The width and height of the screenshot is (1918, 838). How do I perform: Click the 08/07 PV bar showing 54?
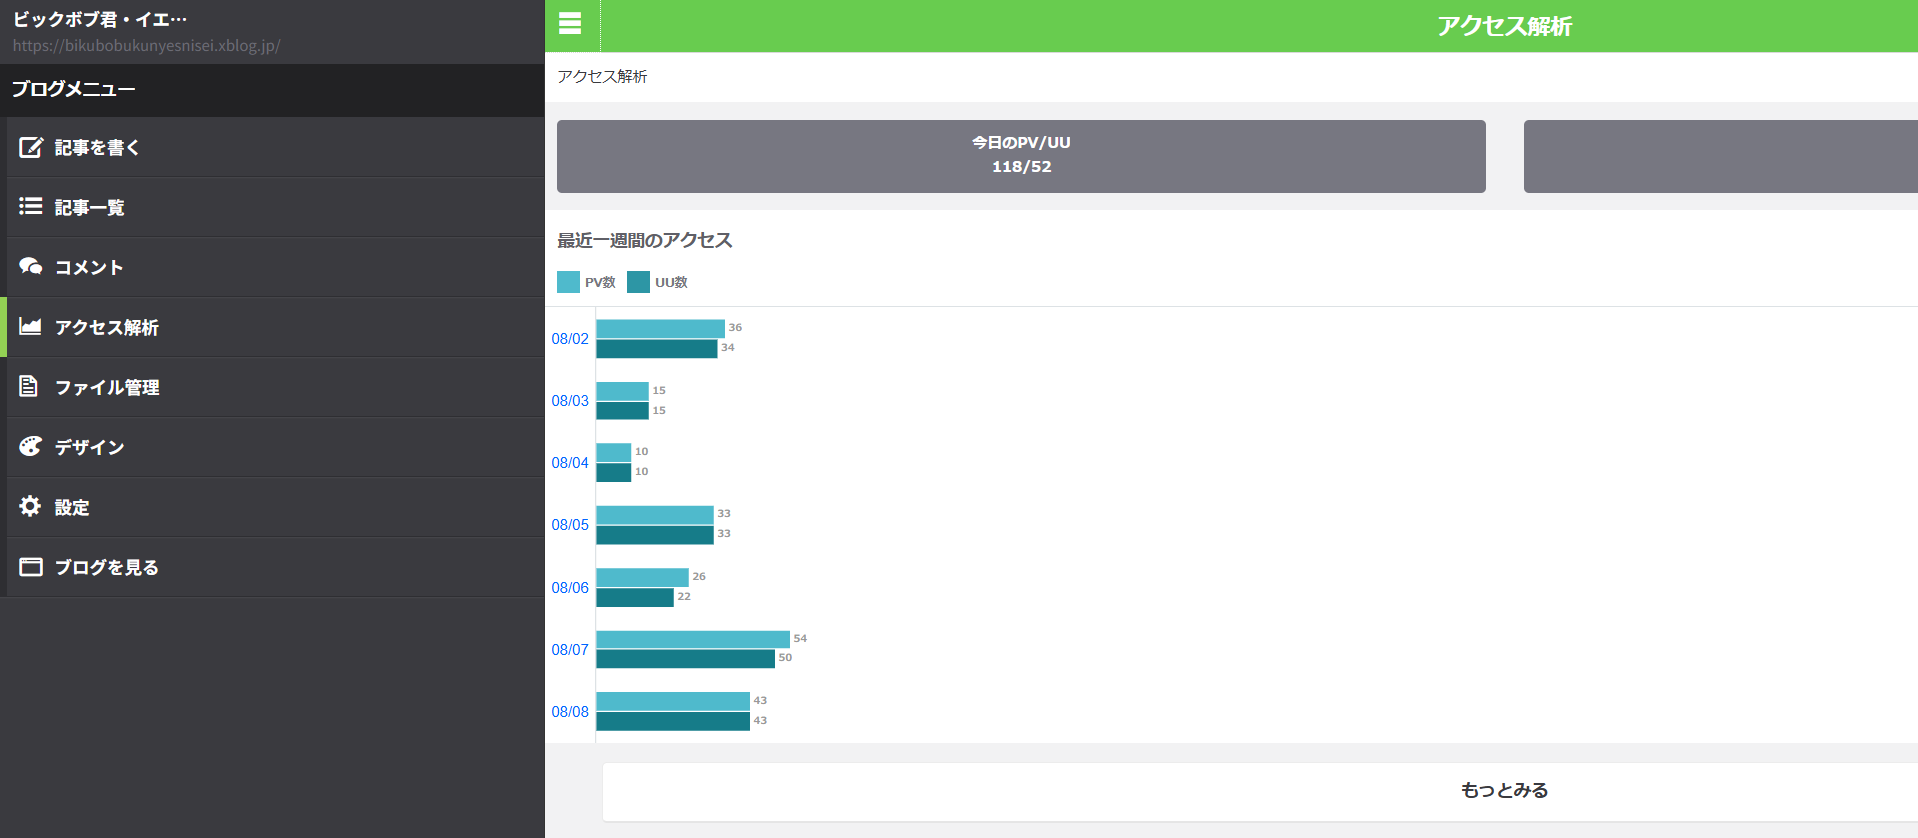point(693,639)
